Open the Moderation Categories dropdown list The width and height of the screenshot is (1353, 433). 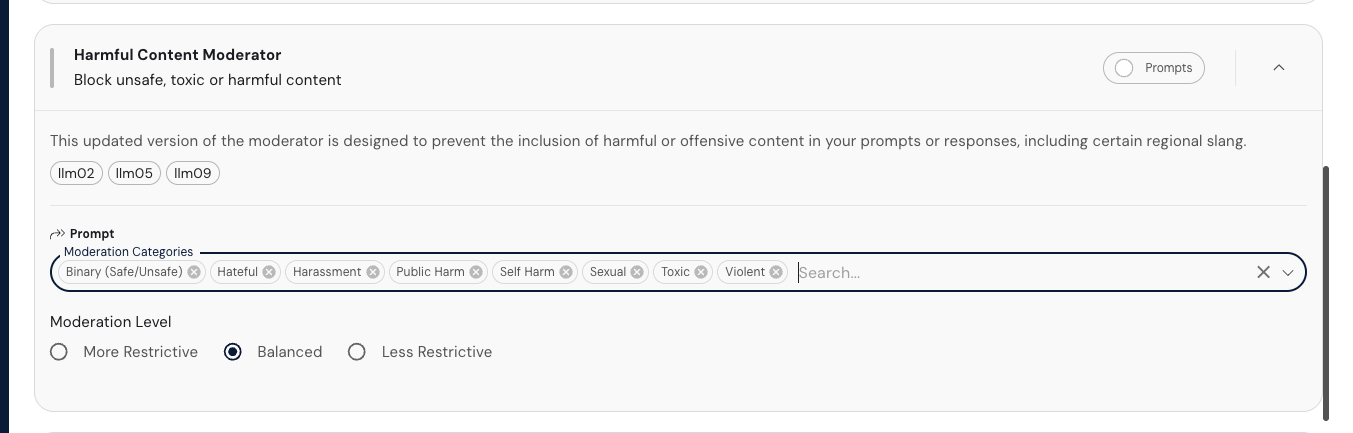pyautogui.click(x=1288, y=272)
